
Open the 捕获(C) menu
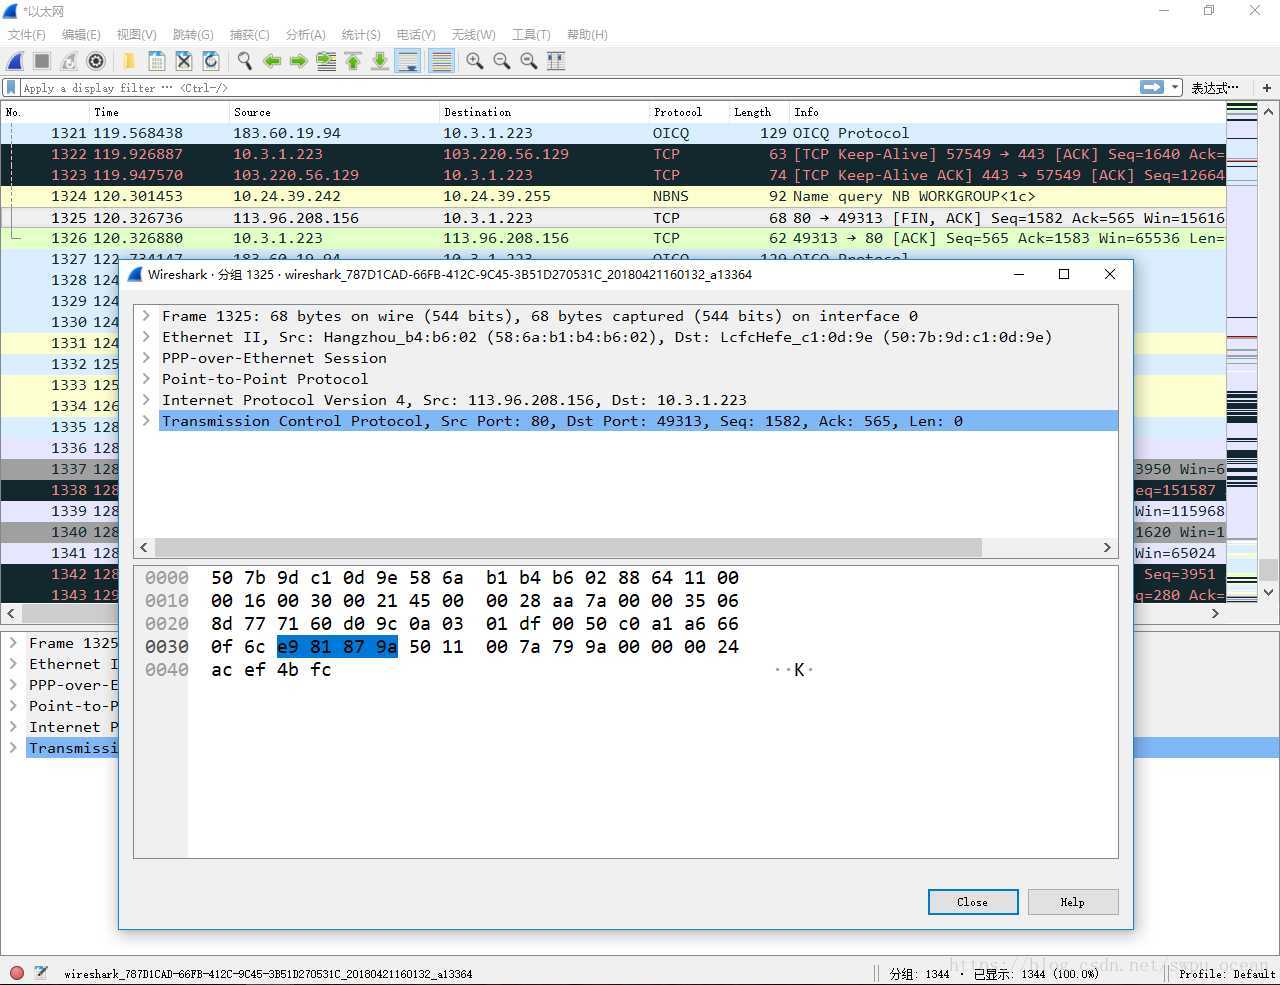point(250,35)
